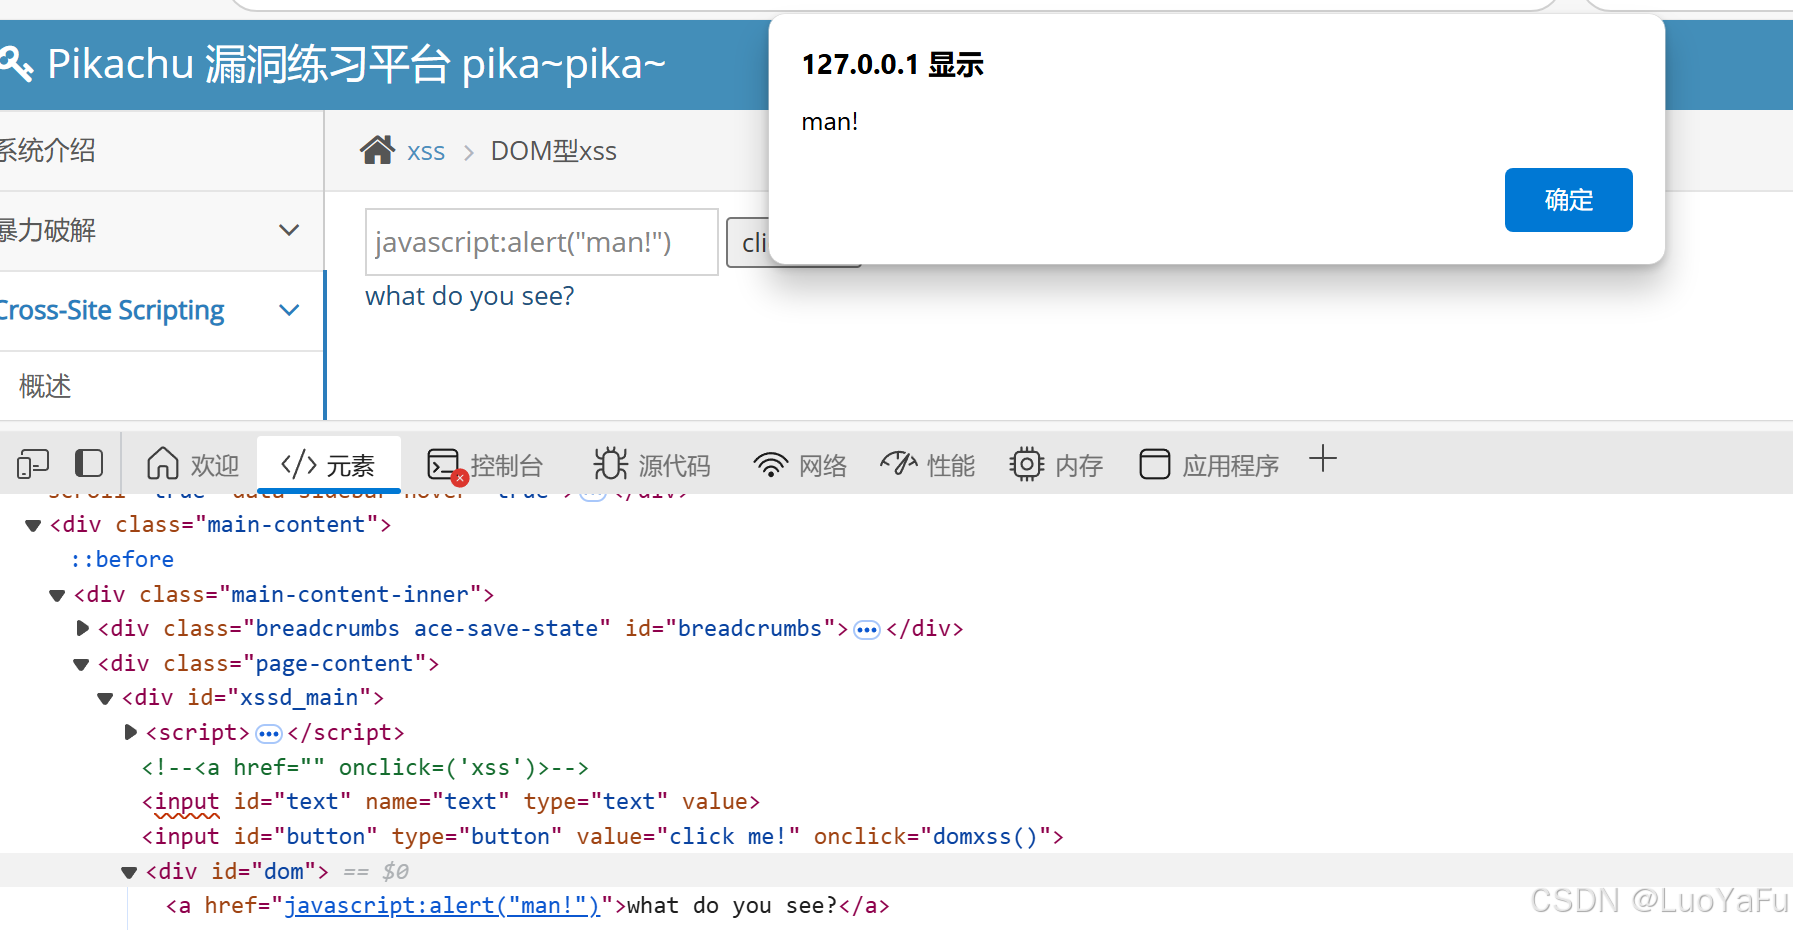Screen dimensions: 1793x930
Task: Select the input id="button" element row
Action: pos(603,836)
